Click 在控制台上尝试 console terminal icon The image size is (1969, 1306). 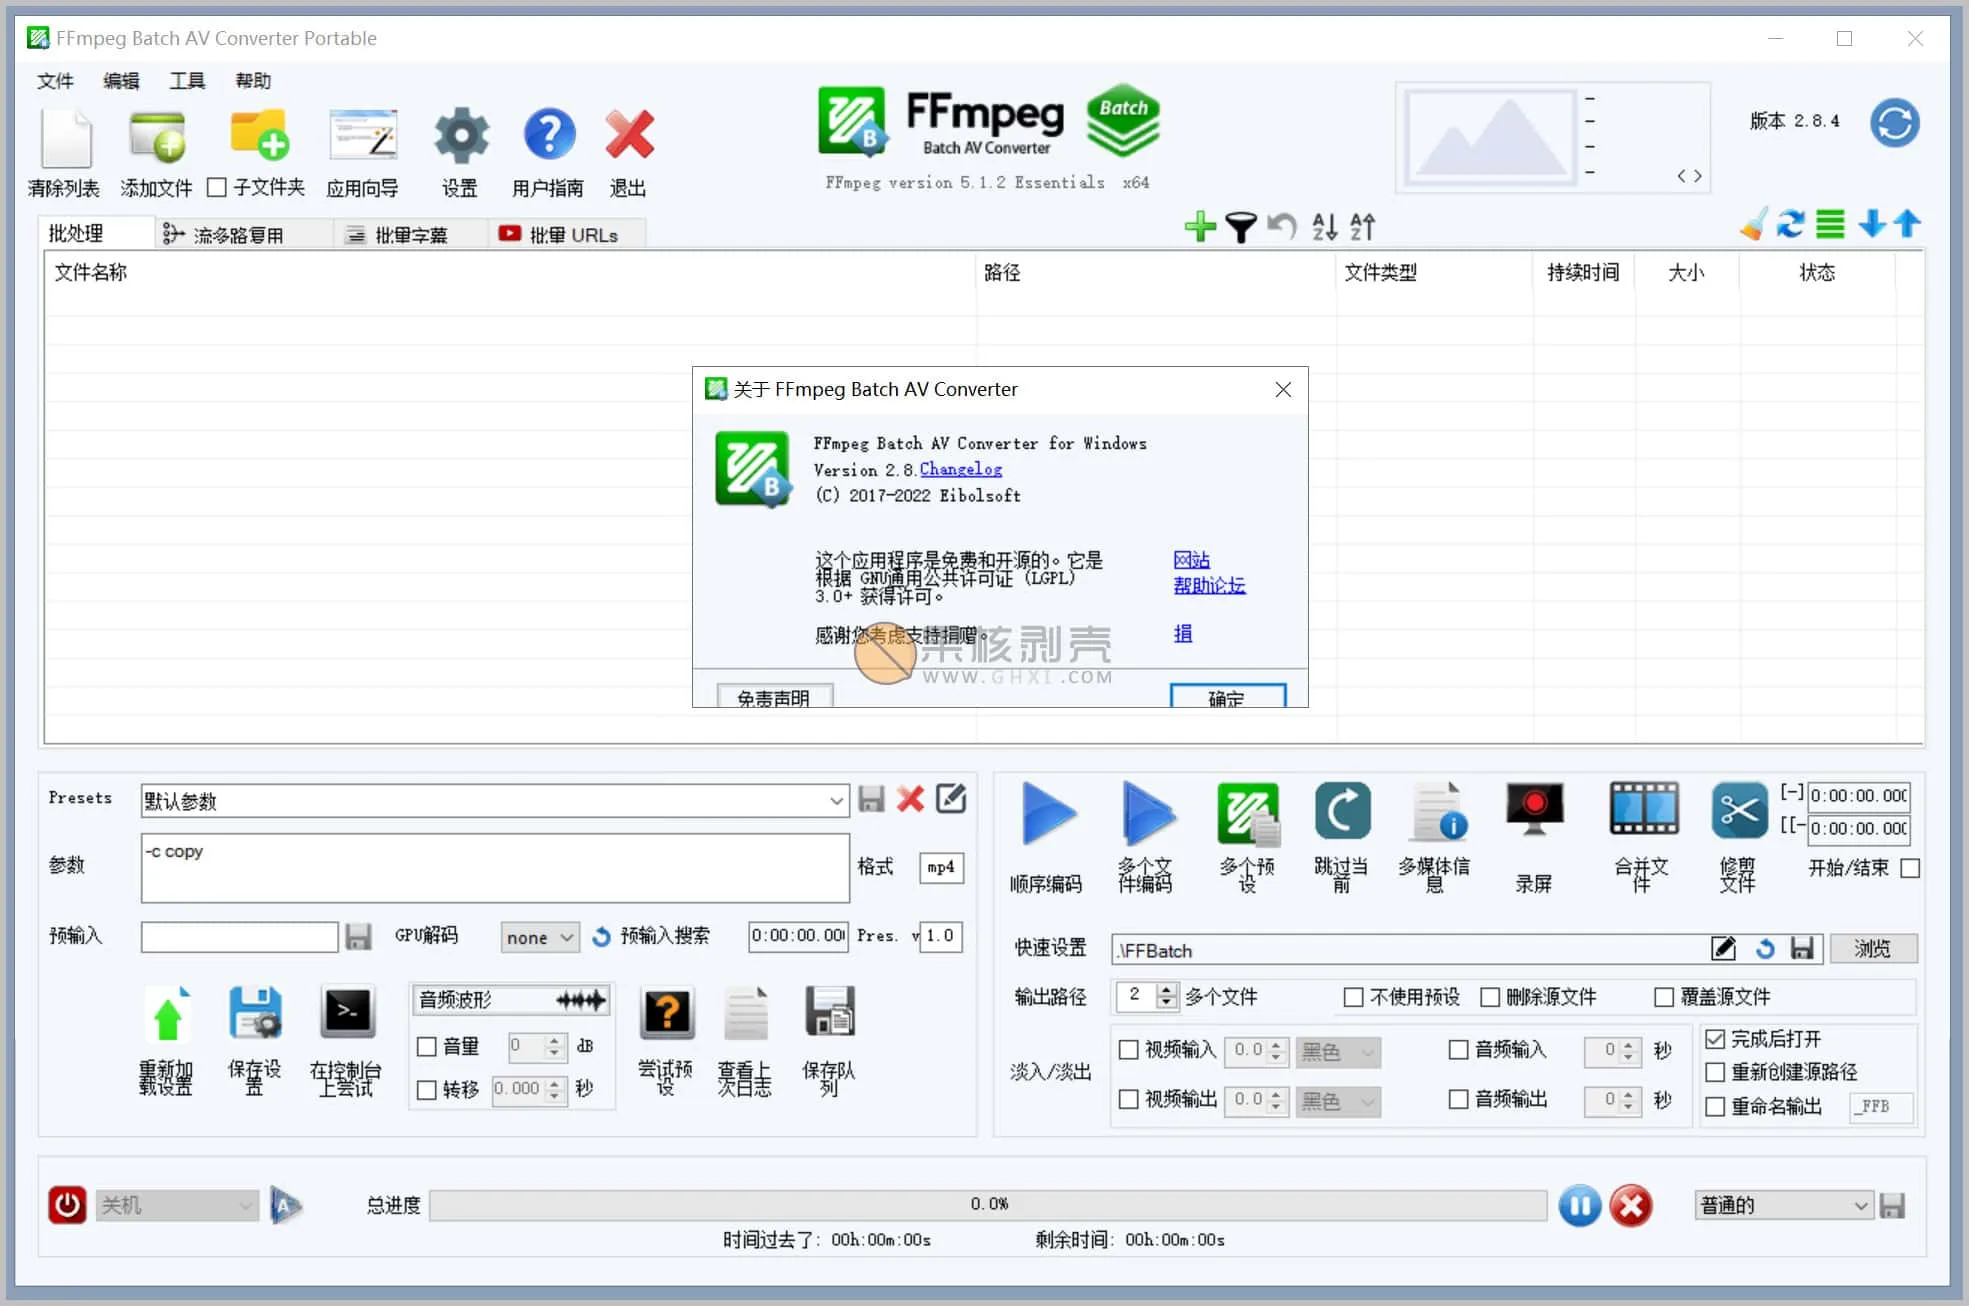(x=347, y=1012)
